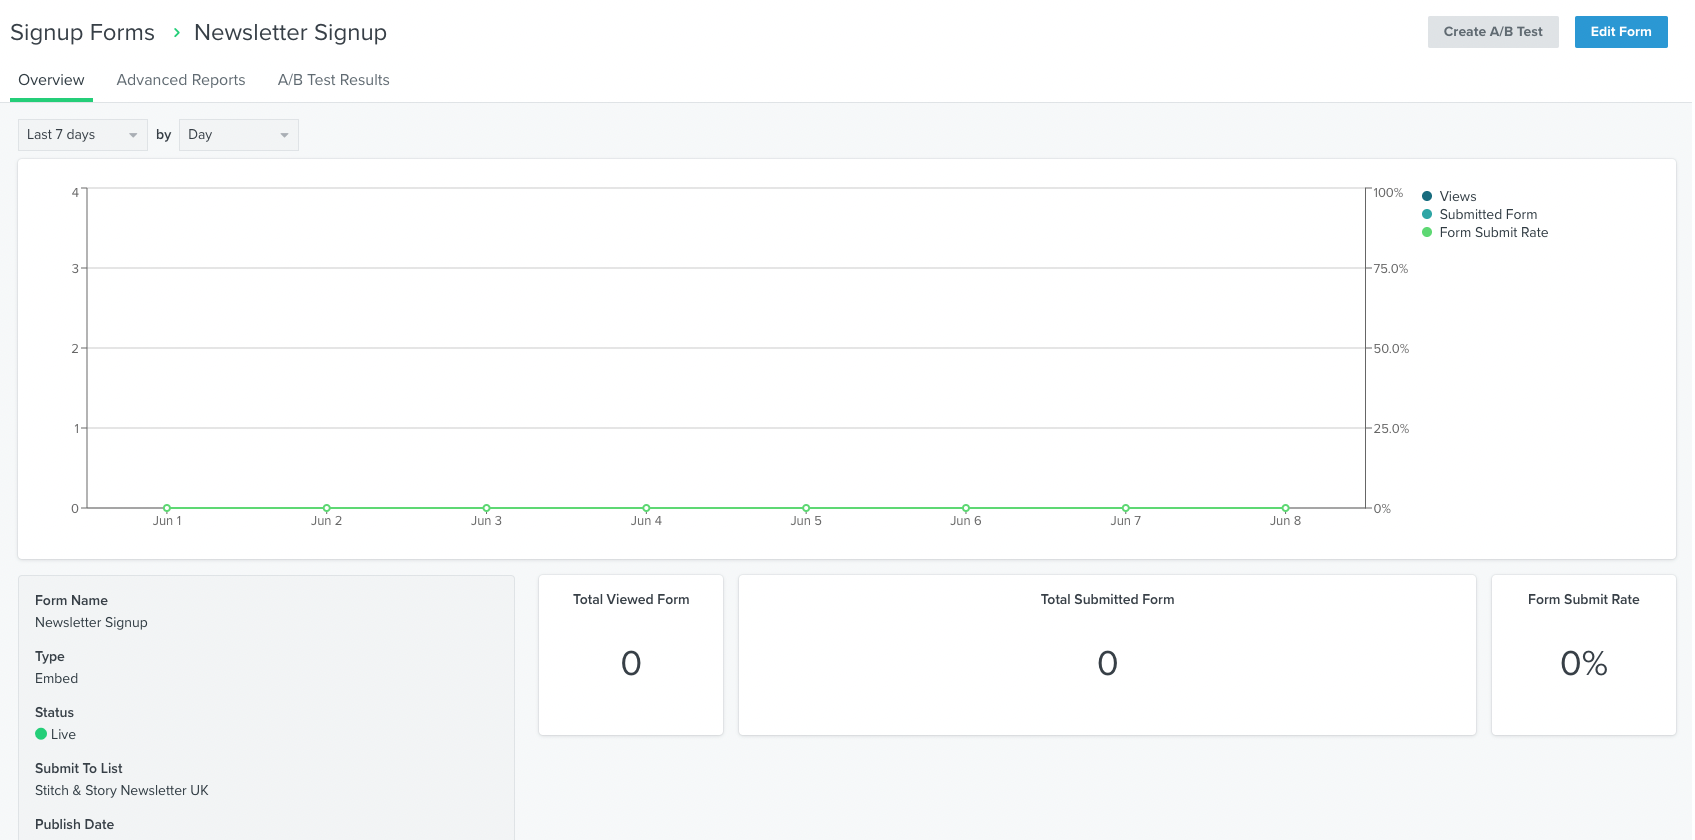Screen dimensions: 1695x840
Task: Switch to the Overview tab
Action: pos(51,80)
